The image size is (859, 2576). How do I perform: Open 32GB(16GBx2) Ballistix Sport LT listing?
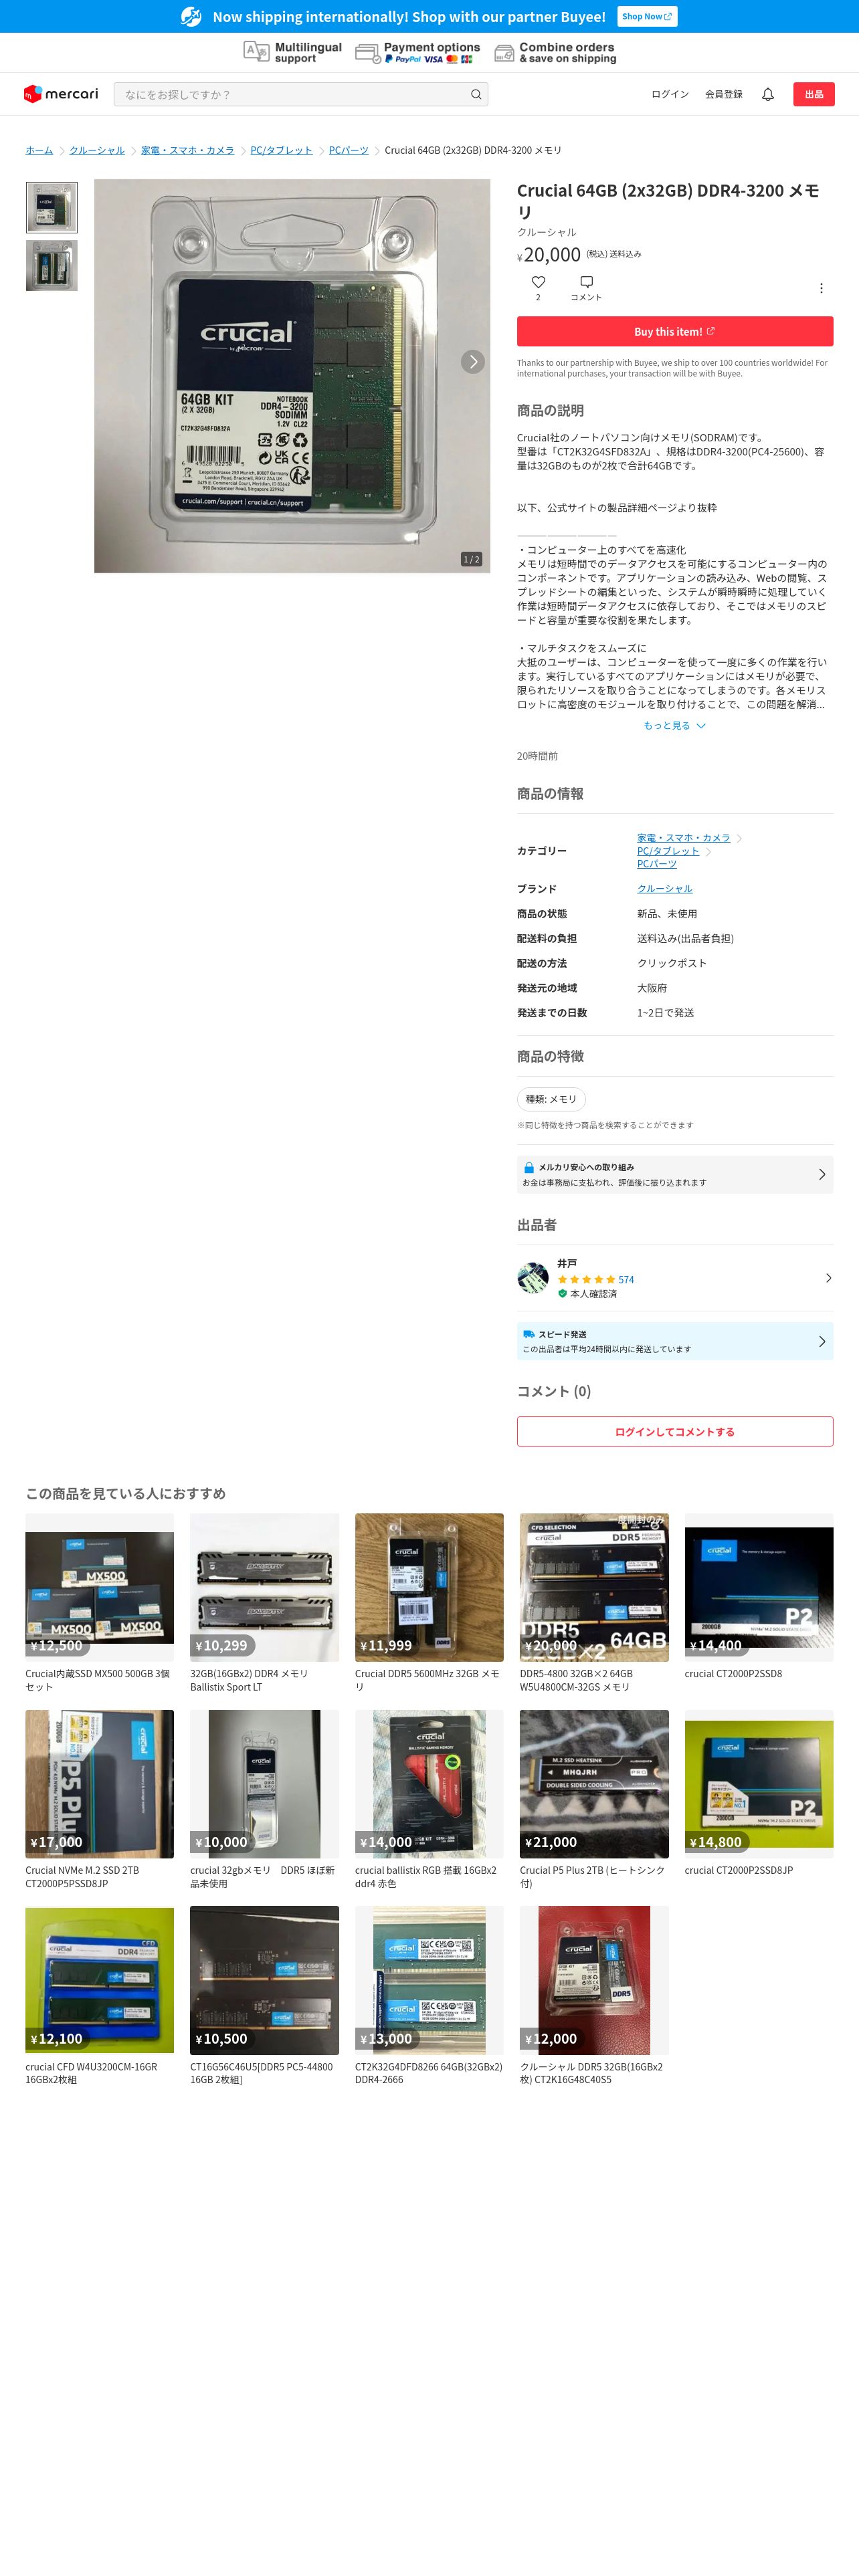(x=264, y=1602)
